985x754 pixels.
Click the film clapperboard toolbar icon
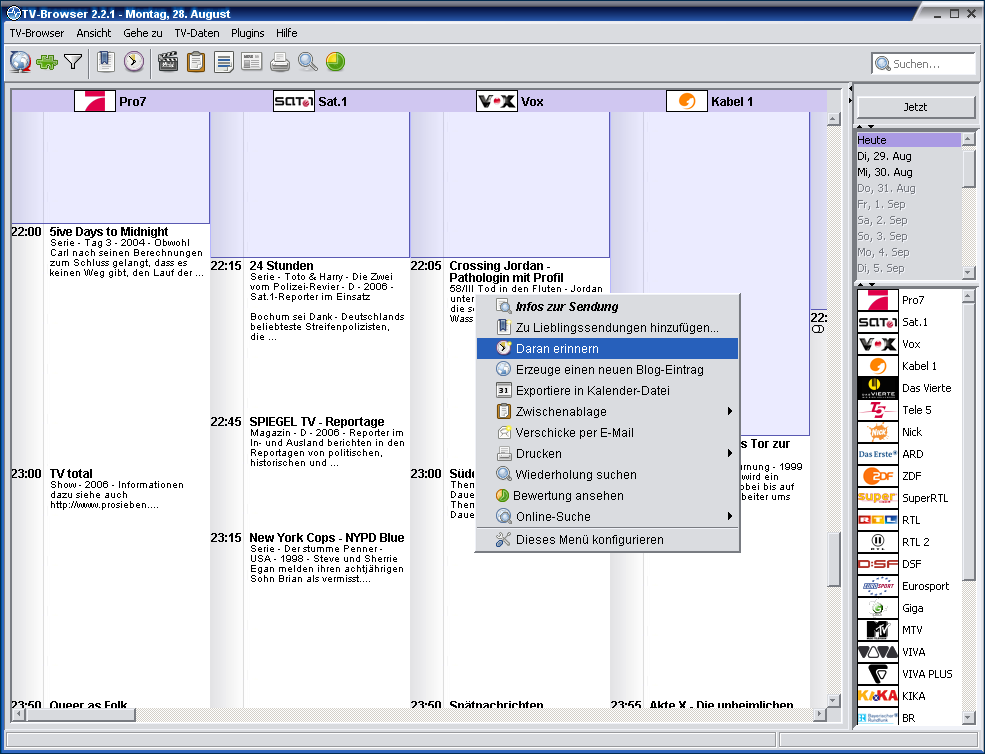168,61
